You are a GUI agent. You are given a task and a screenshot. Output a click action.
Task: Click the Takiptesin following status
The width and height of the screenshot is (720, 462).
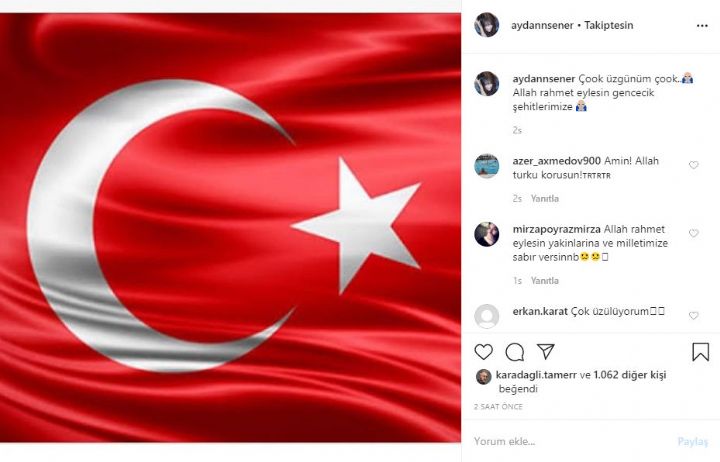(608, 25)
